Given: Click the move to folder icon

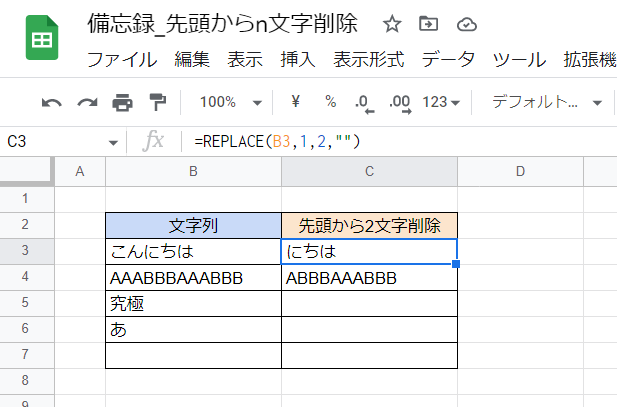Looking at the screenshot, I should [429, 24].
